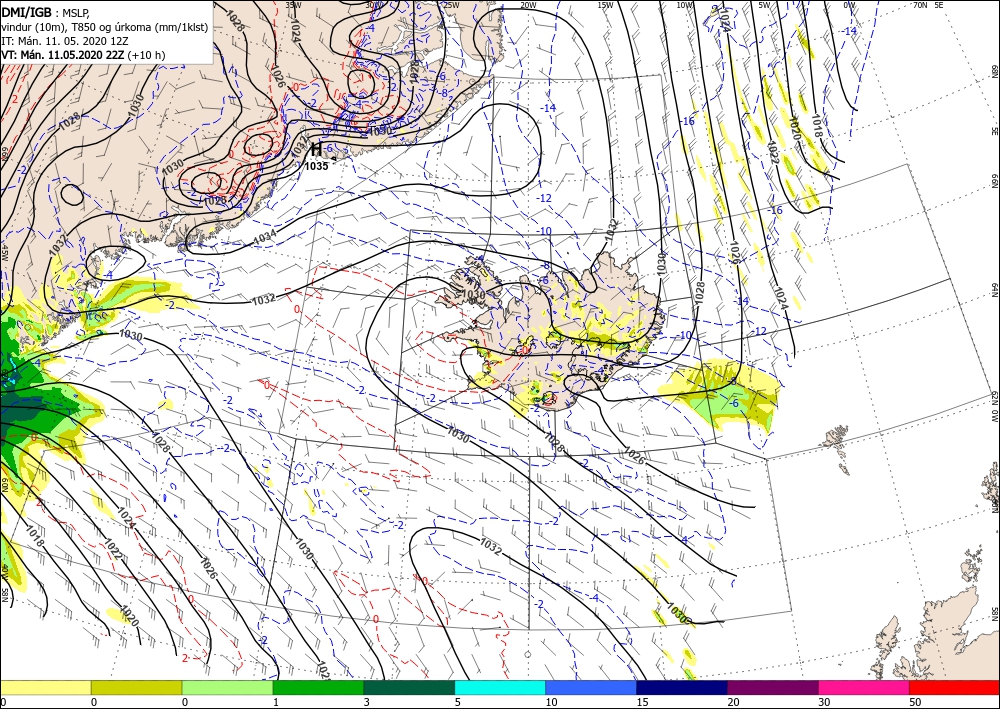The height and width of the screenshot is (709, 1000).
Task: Click the "1035" pressure value under H
Action: coord(316,166)
